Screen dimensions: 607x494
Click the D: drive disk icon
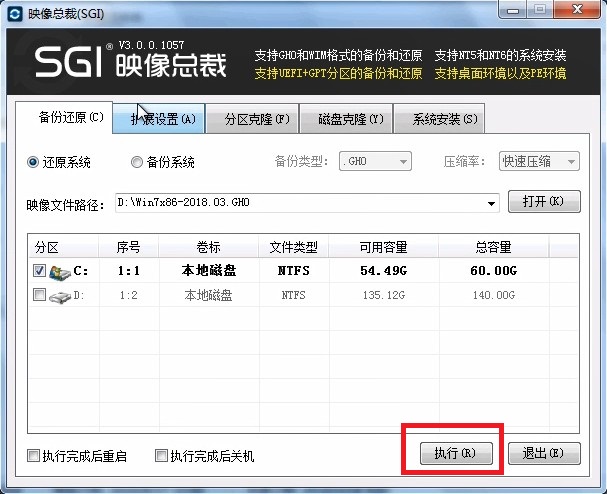coord(61,296)
